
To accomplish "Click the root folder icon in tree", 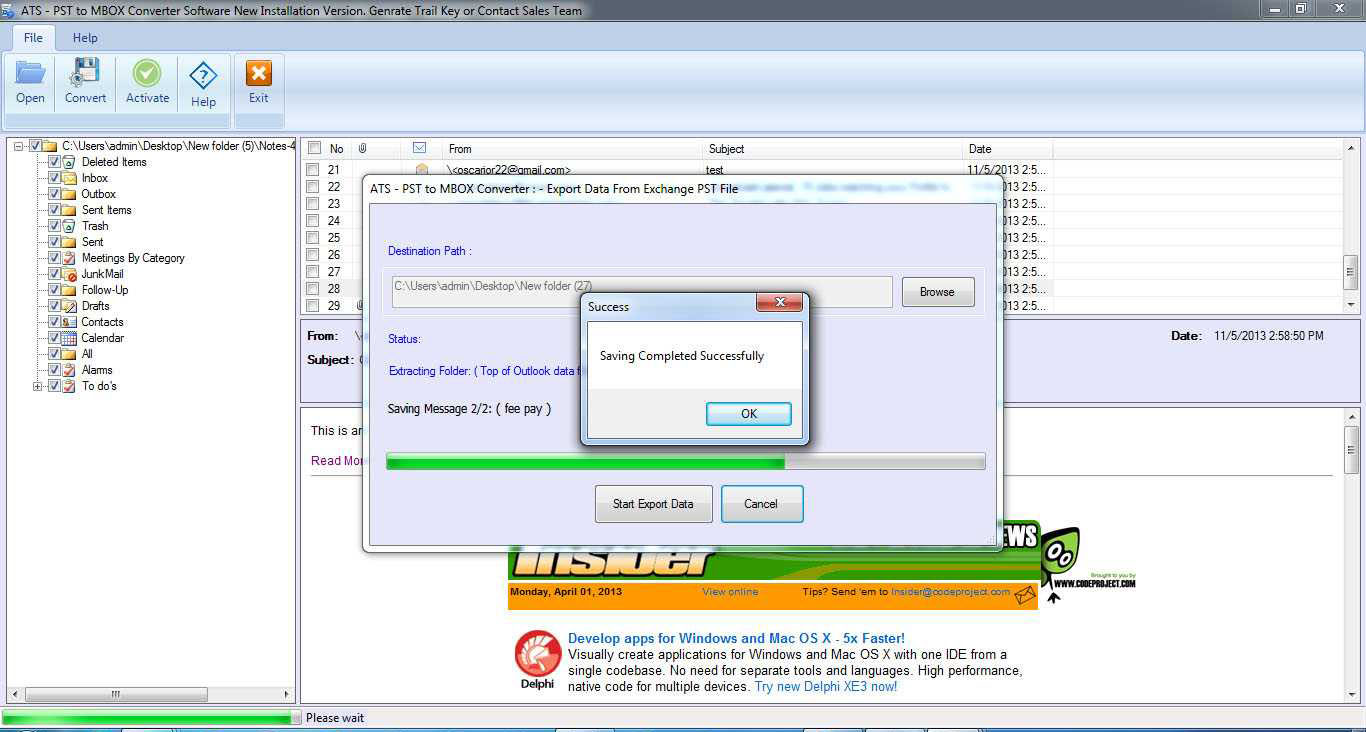I will (x=50, y=146).
